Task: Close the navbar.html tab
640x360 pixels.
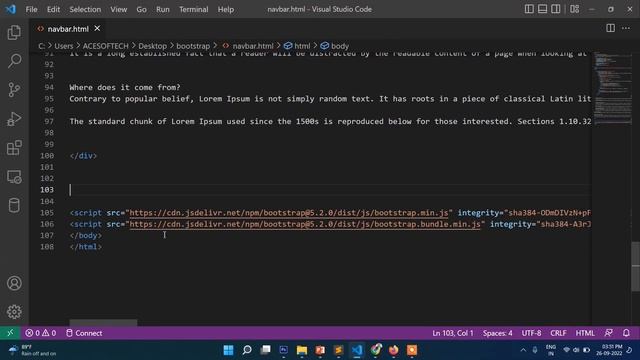Action: (97, 29)
